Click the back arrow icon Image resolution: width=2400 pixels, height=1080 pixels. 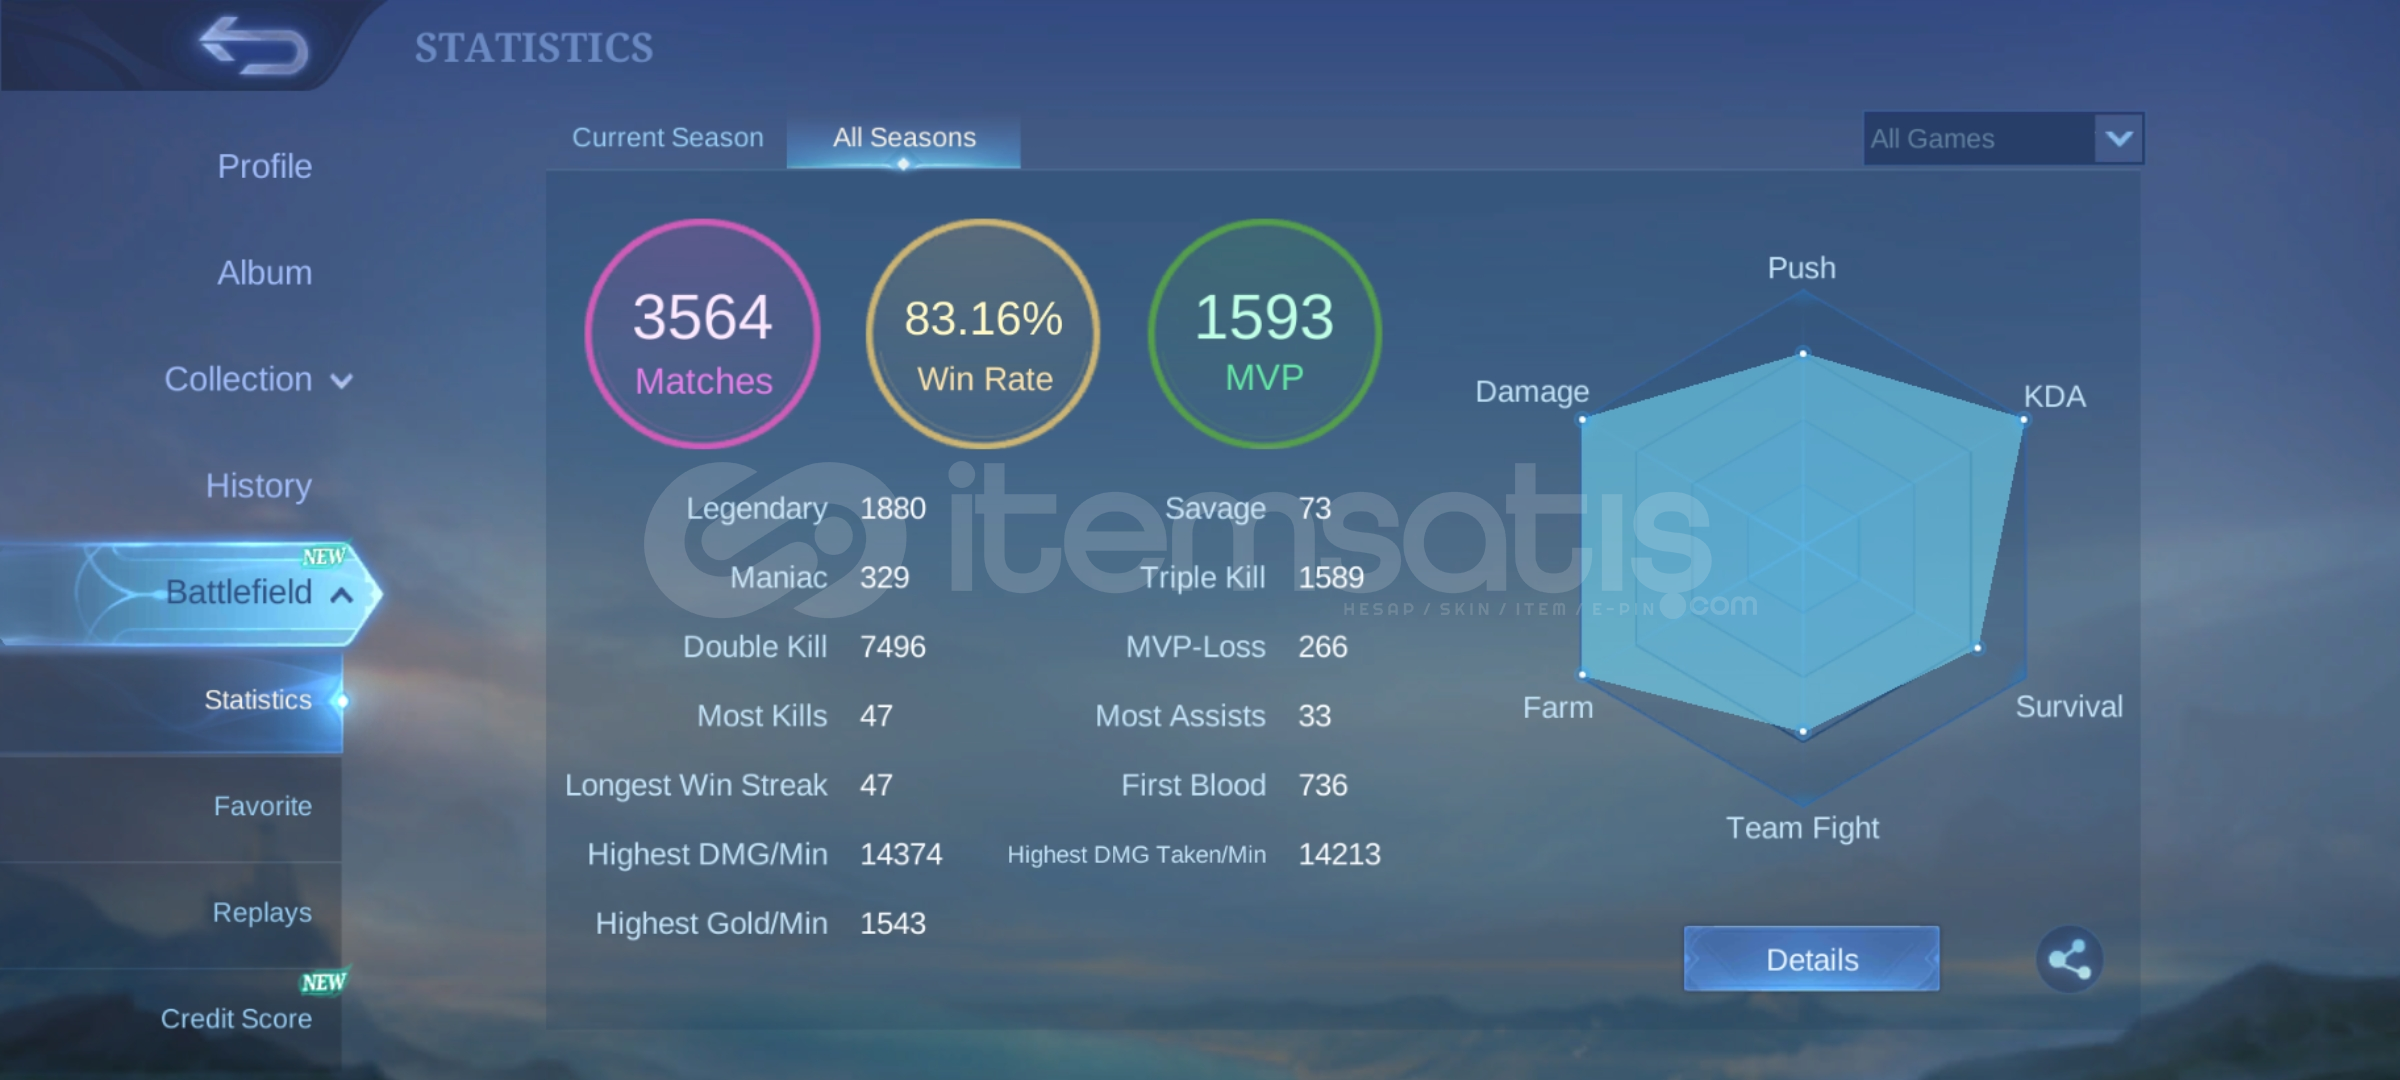tap(253, 46)
